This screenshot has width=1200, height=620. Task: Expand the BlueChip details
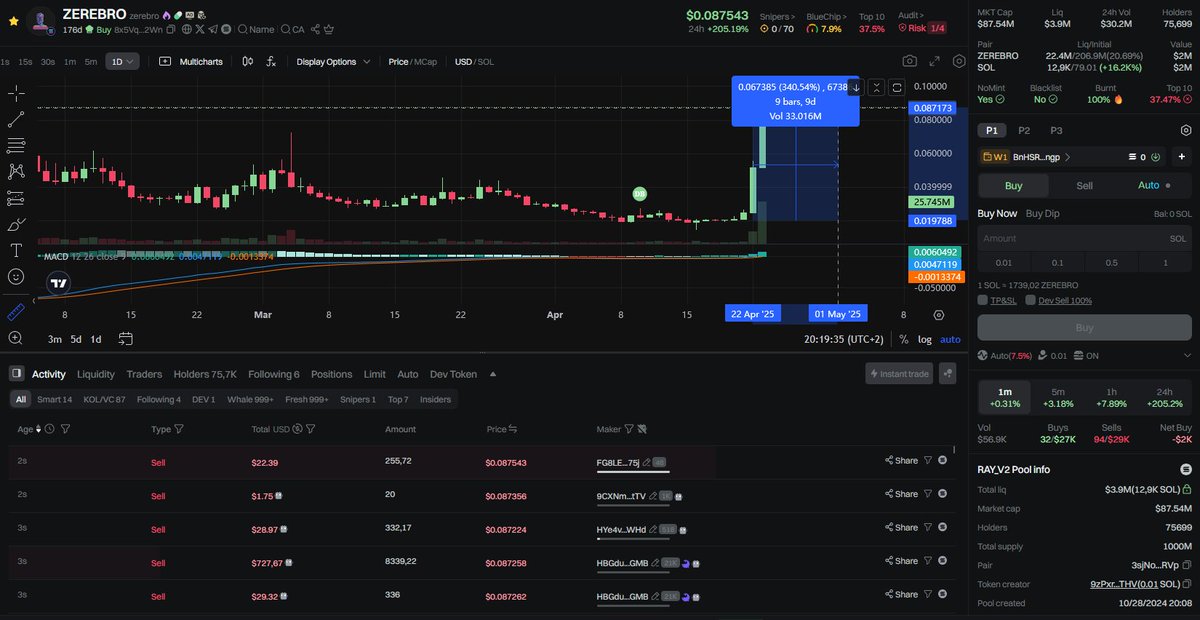click(827, 17)
